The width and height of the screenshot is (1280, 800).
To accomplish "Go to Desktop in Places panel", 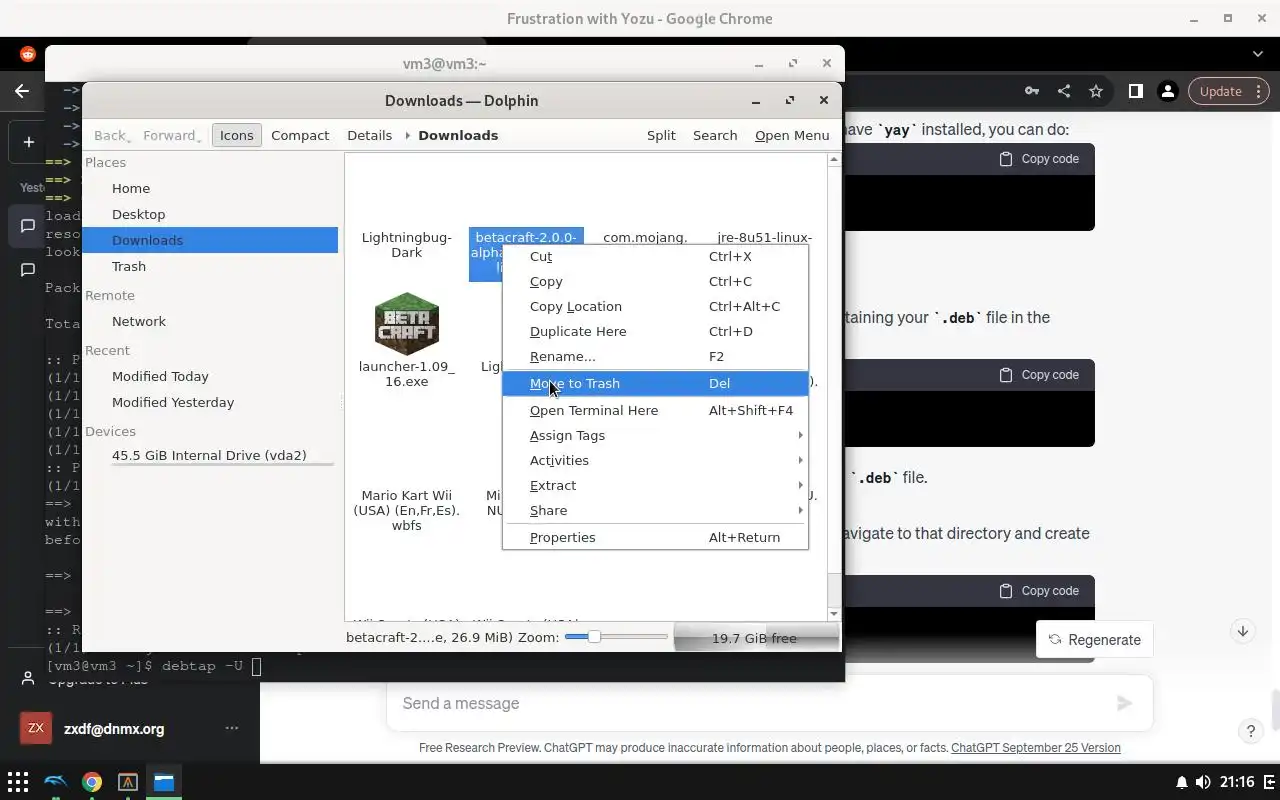I will 210,214.
